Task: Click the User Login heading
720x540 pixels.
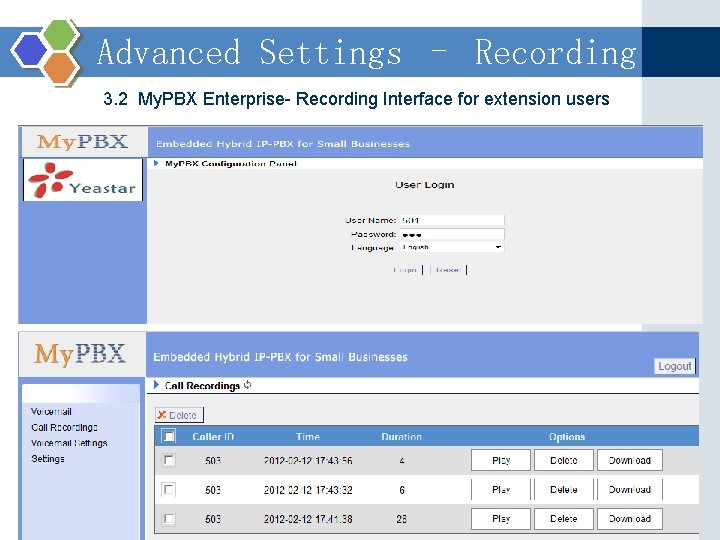Action: (x=425, y=185)
